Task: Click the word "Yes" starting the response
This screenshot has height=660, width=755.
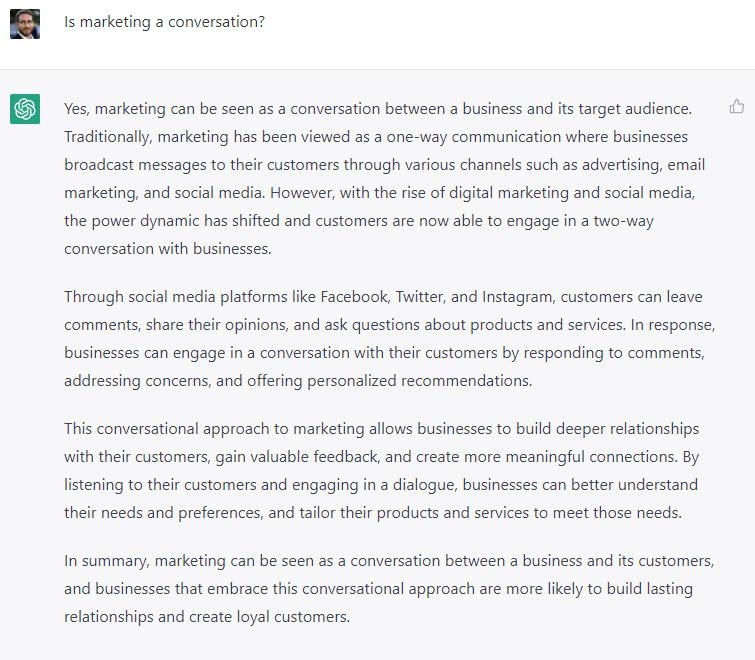Action: (x=76, y=108)
